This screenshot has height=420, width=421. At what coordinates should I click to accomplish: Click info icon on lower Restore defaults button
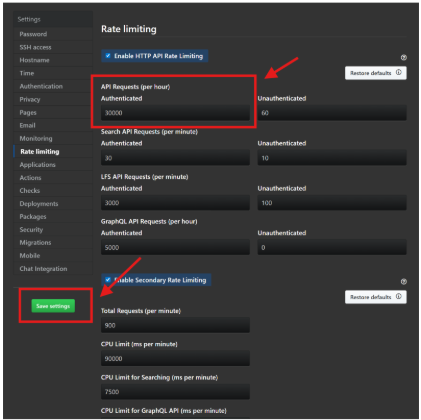click(399, 296)
